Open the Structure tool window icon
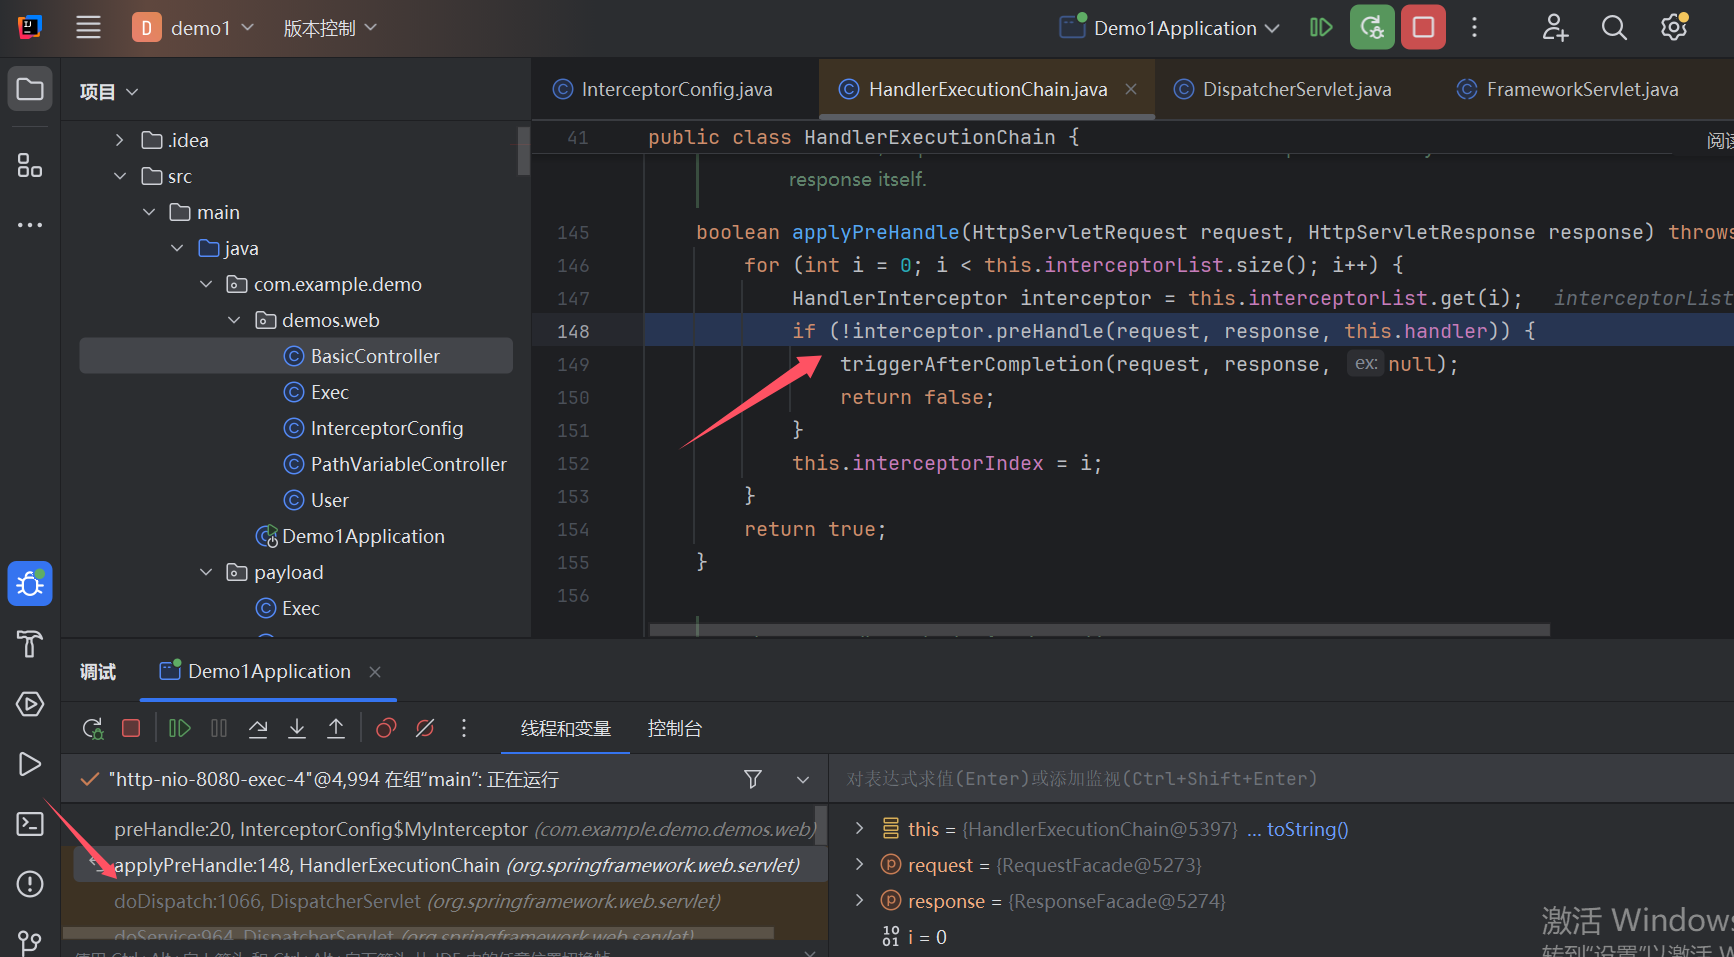This screenshot has width=1734, height=957. coord(30,165)
